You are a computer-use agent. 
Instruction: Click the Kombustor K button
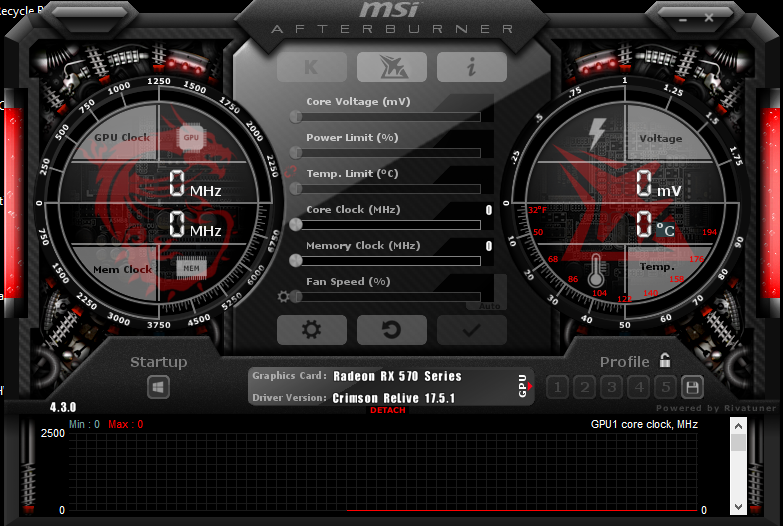tap(312, 67)
